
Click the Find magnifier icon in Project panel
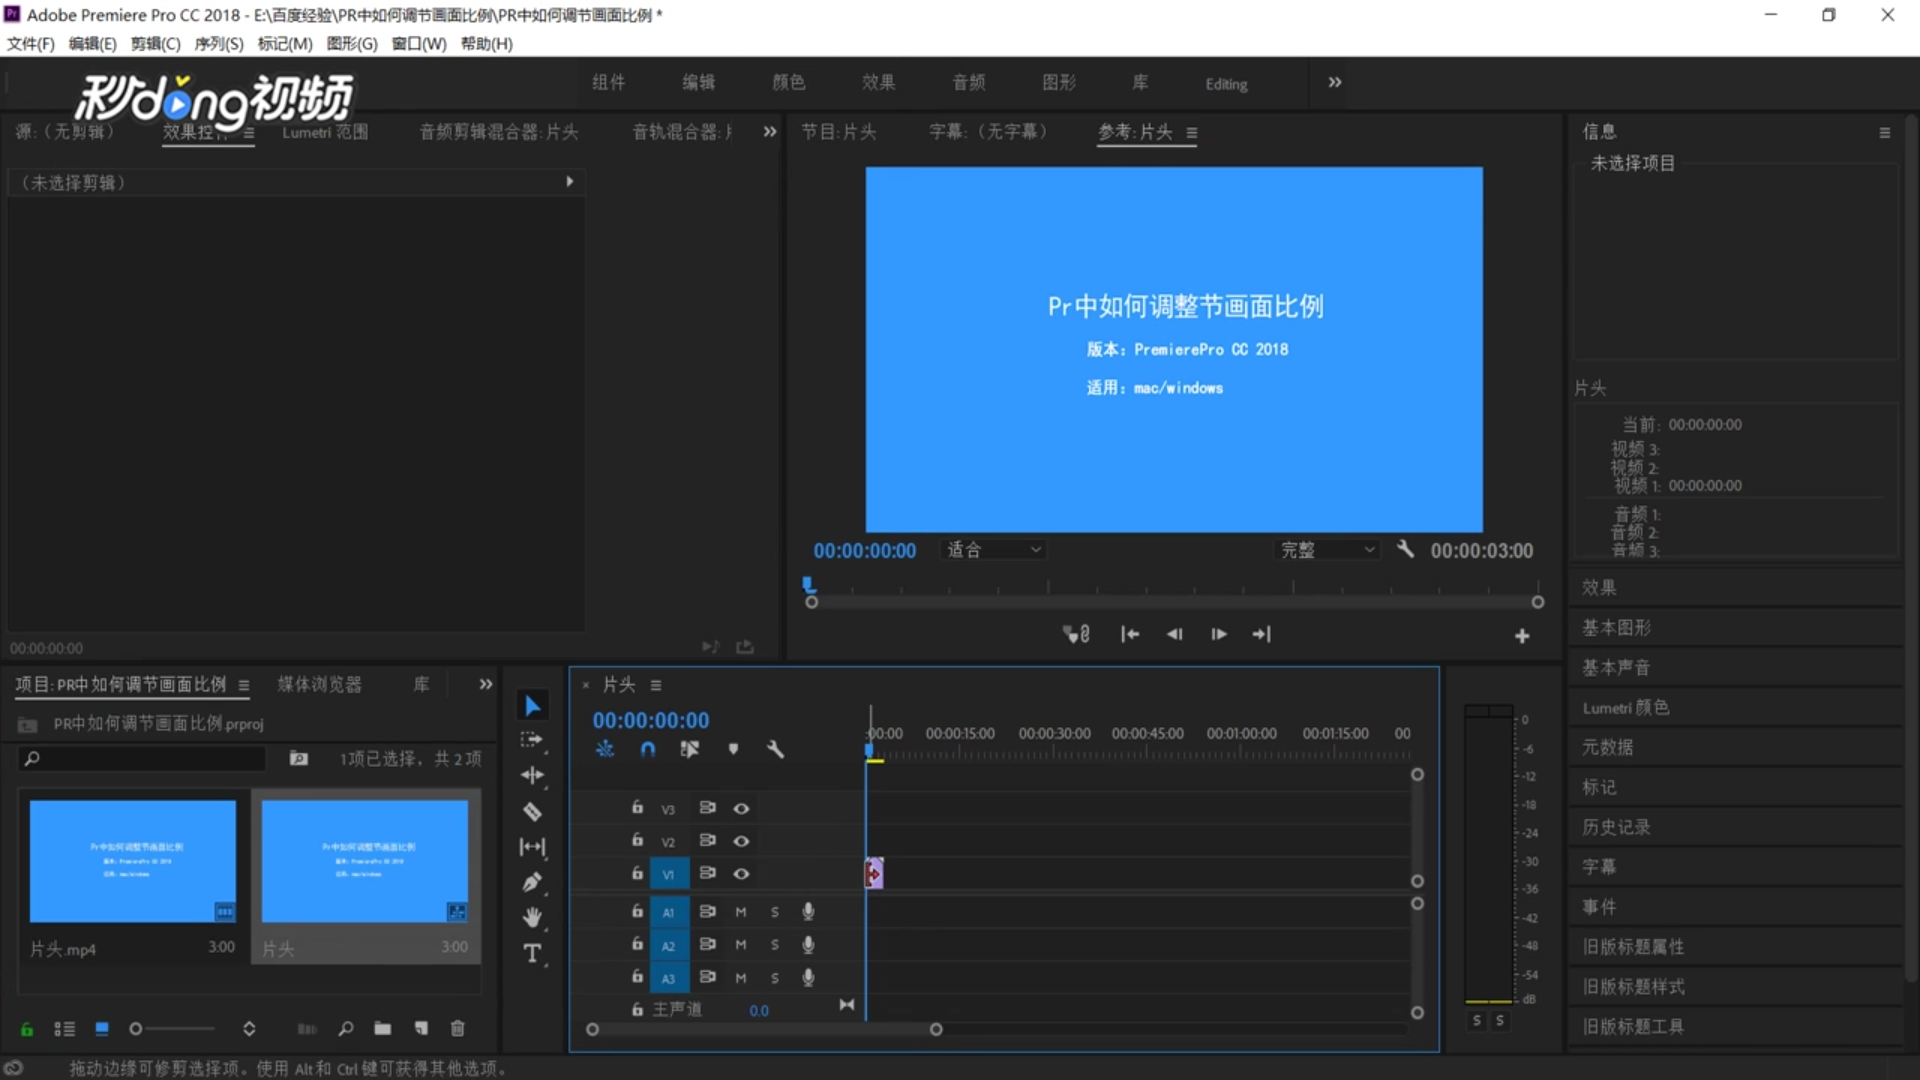[346, 1028]
